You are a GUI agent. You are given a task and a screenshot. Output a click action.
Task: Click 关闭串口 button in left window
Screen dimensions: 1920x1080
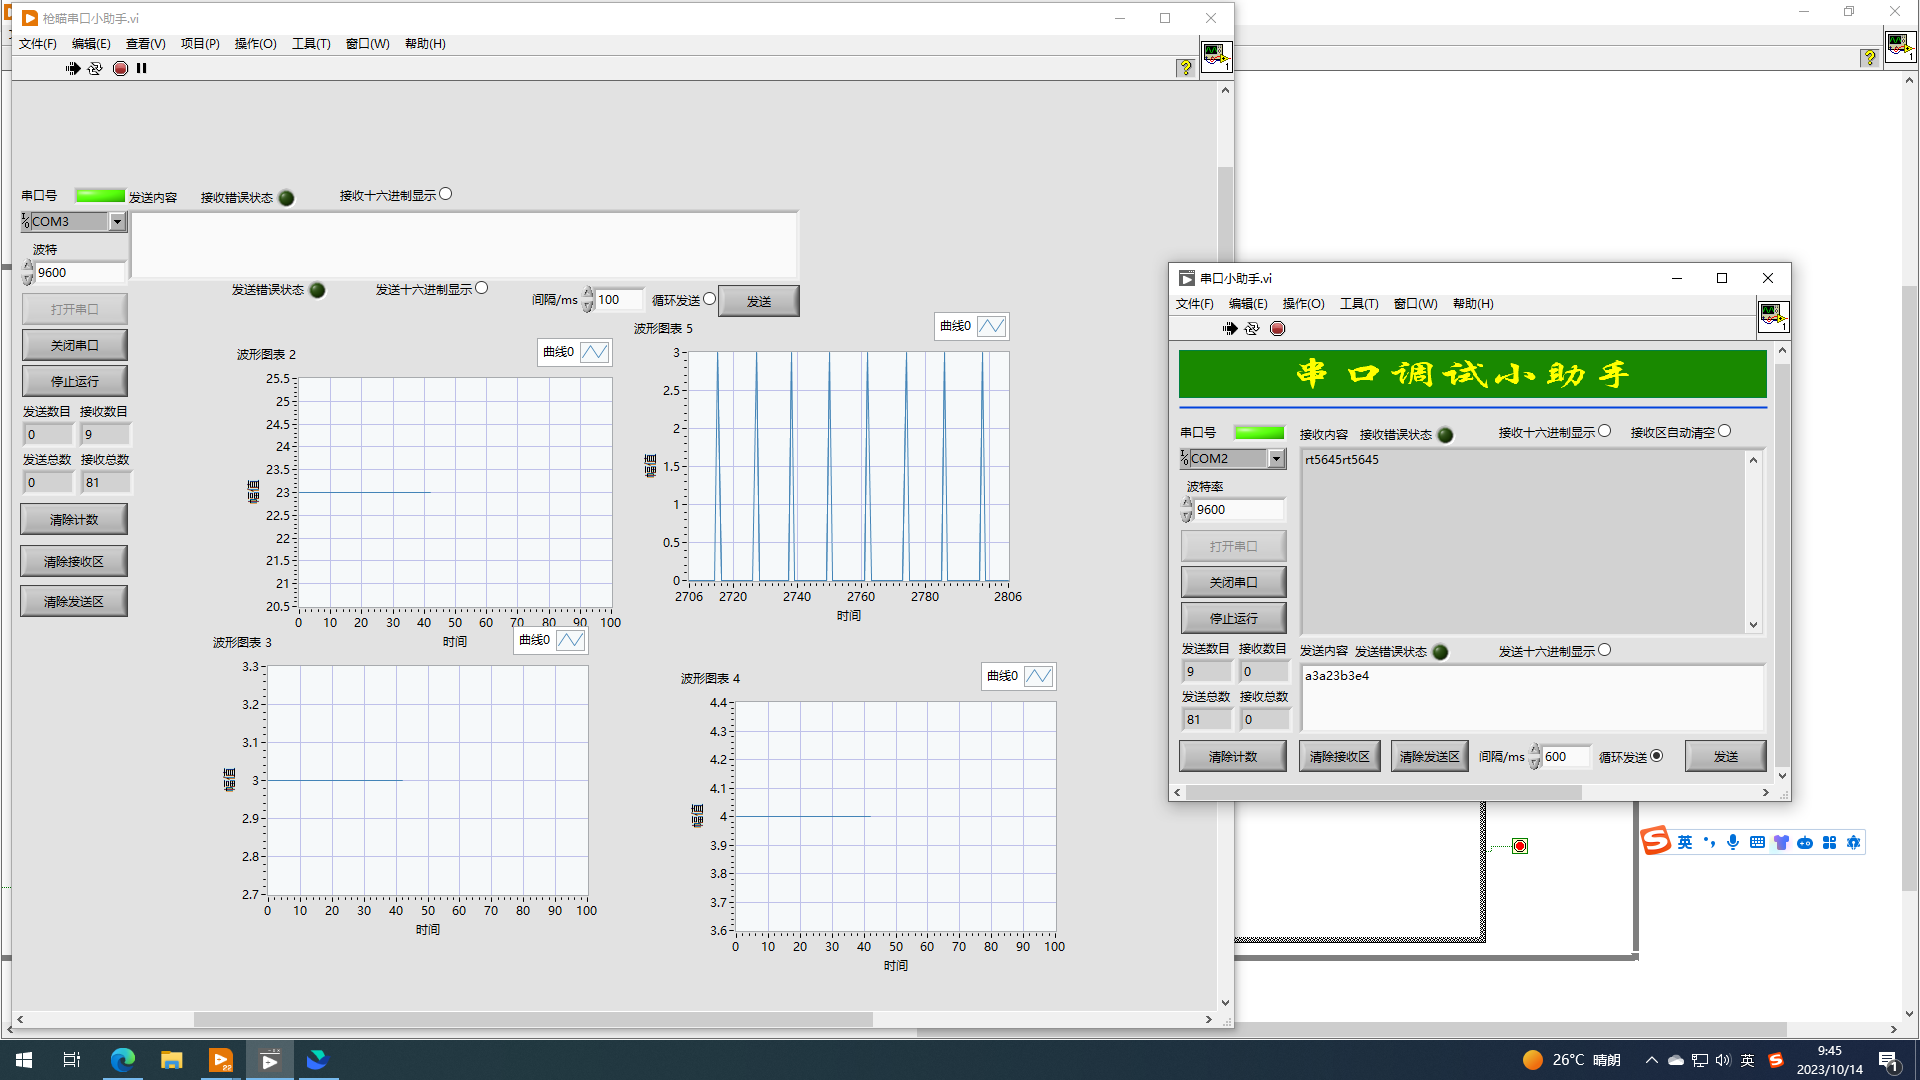point(75,345)
